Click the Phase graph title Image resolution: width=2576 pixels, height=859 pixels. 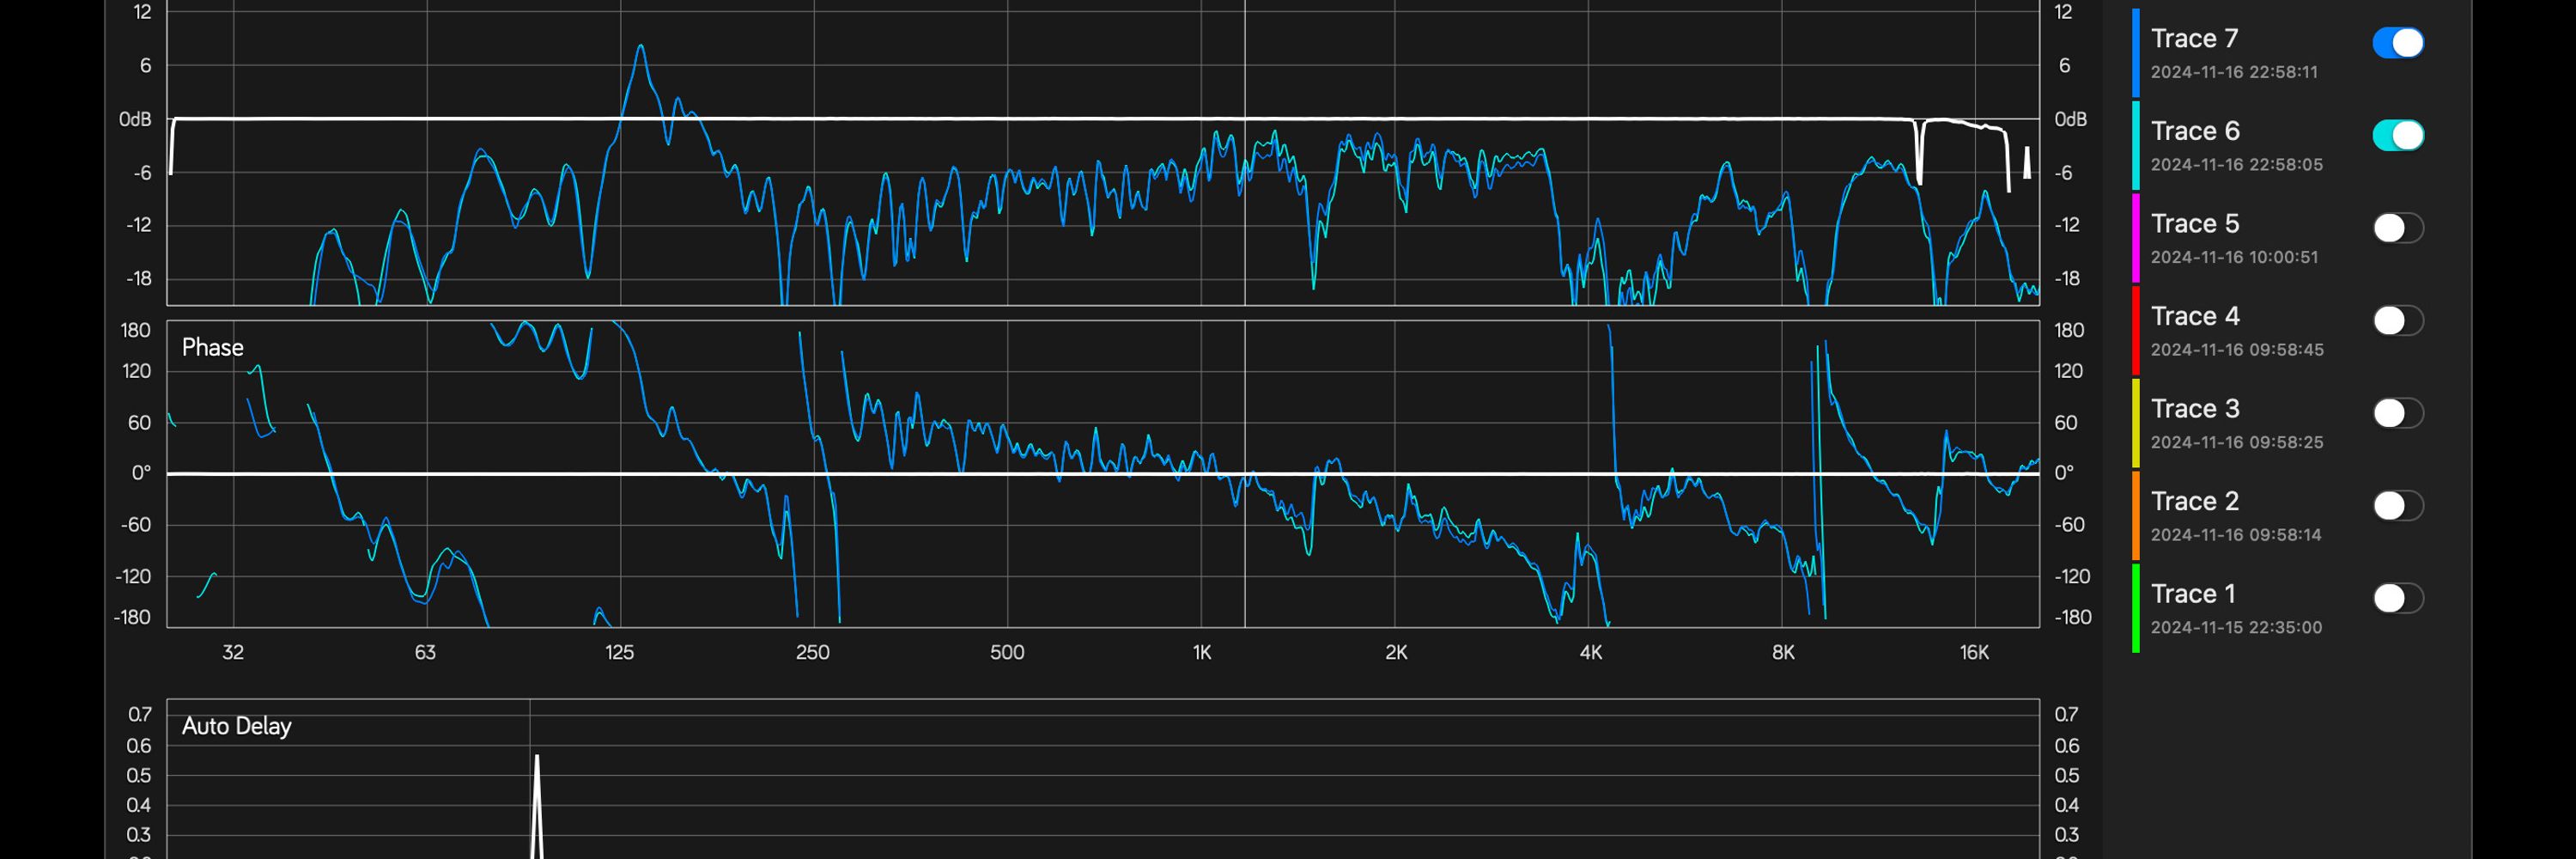pos(212,347)
